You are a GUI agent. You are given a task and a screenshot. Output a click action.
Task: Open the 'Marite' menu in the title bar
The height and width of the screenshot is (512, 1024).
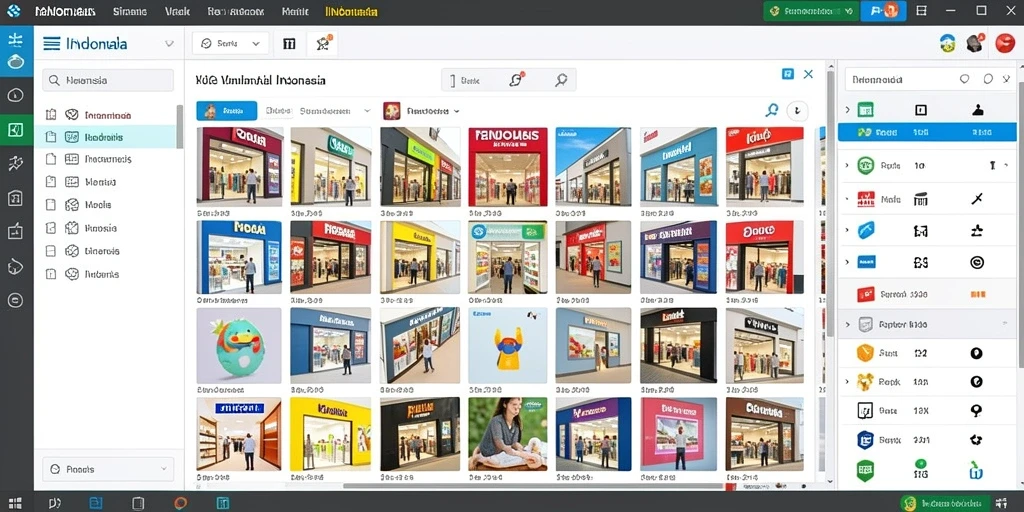click(x=295, y=11)
